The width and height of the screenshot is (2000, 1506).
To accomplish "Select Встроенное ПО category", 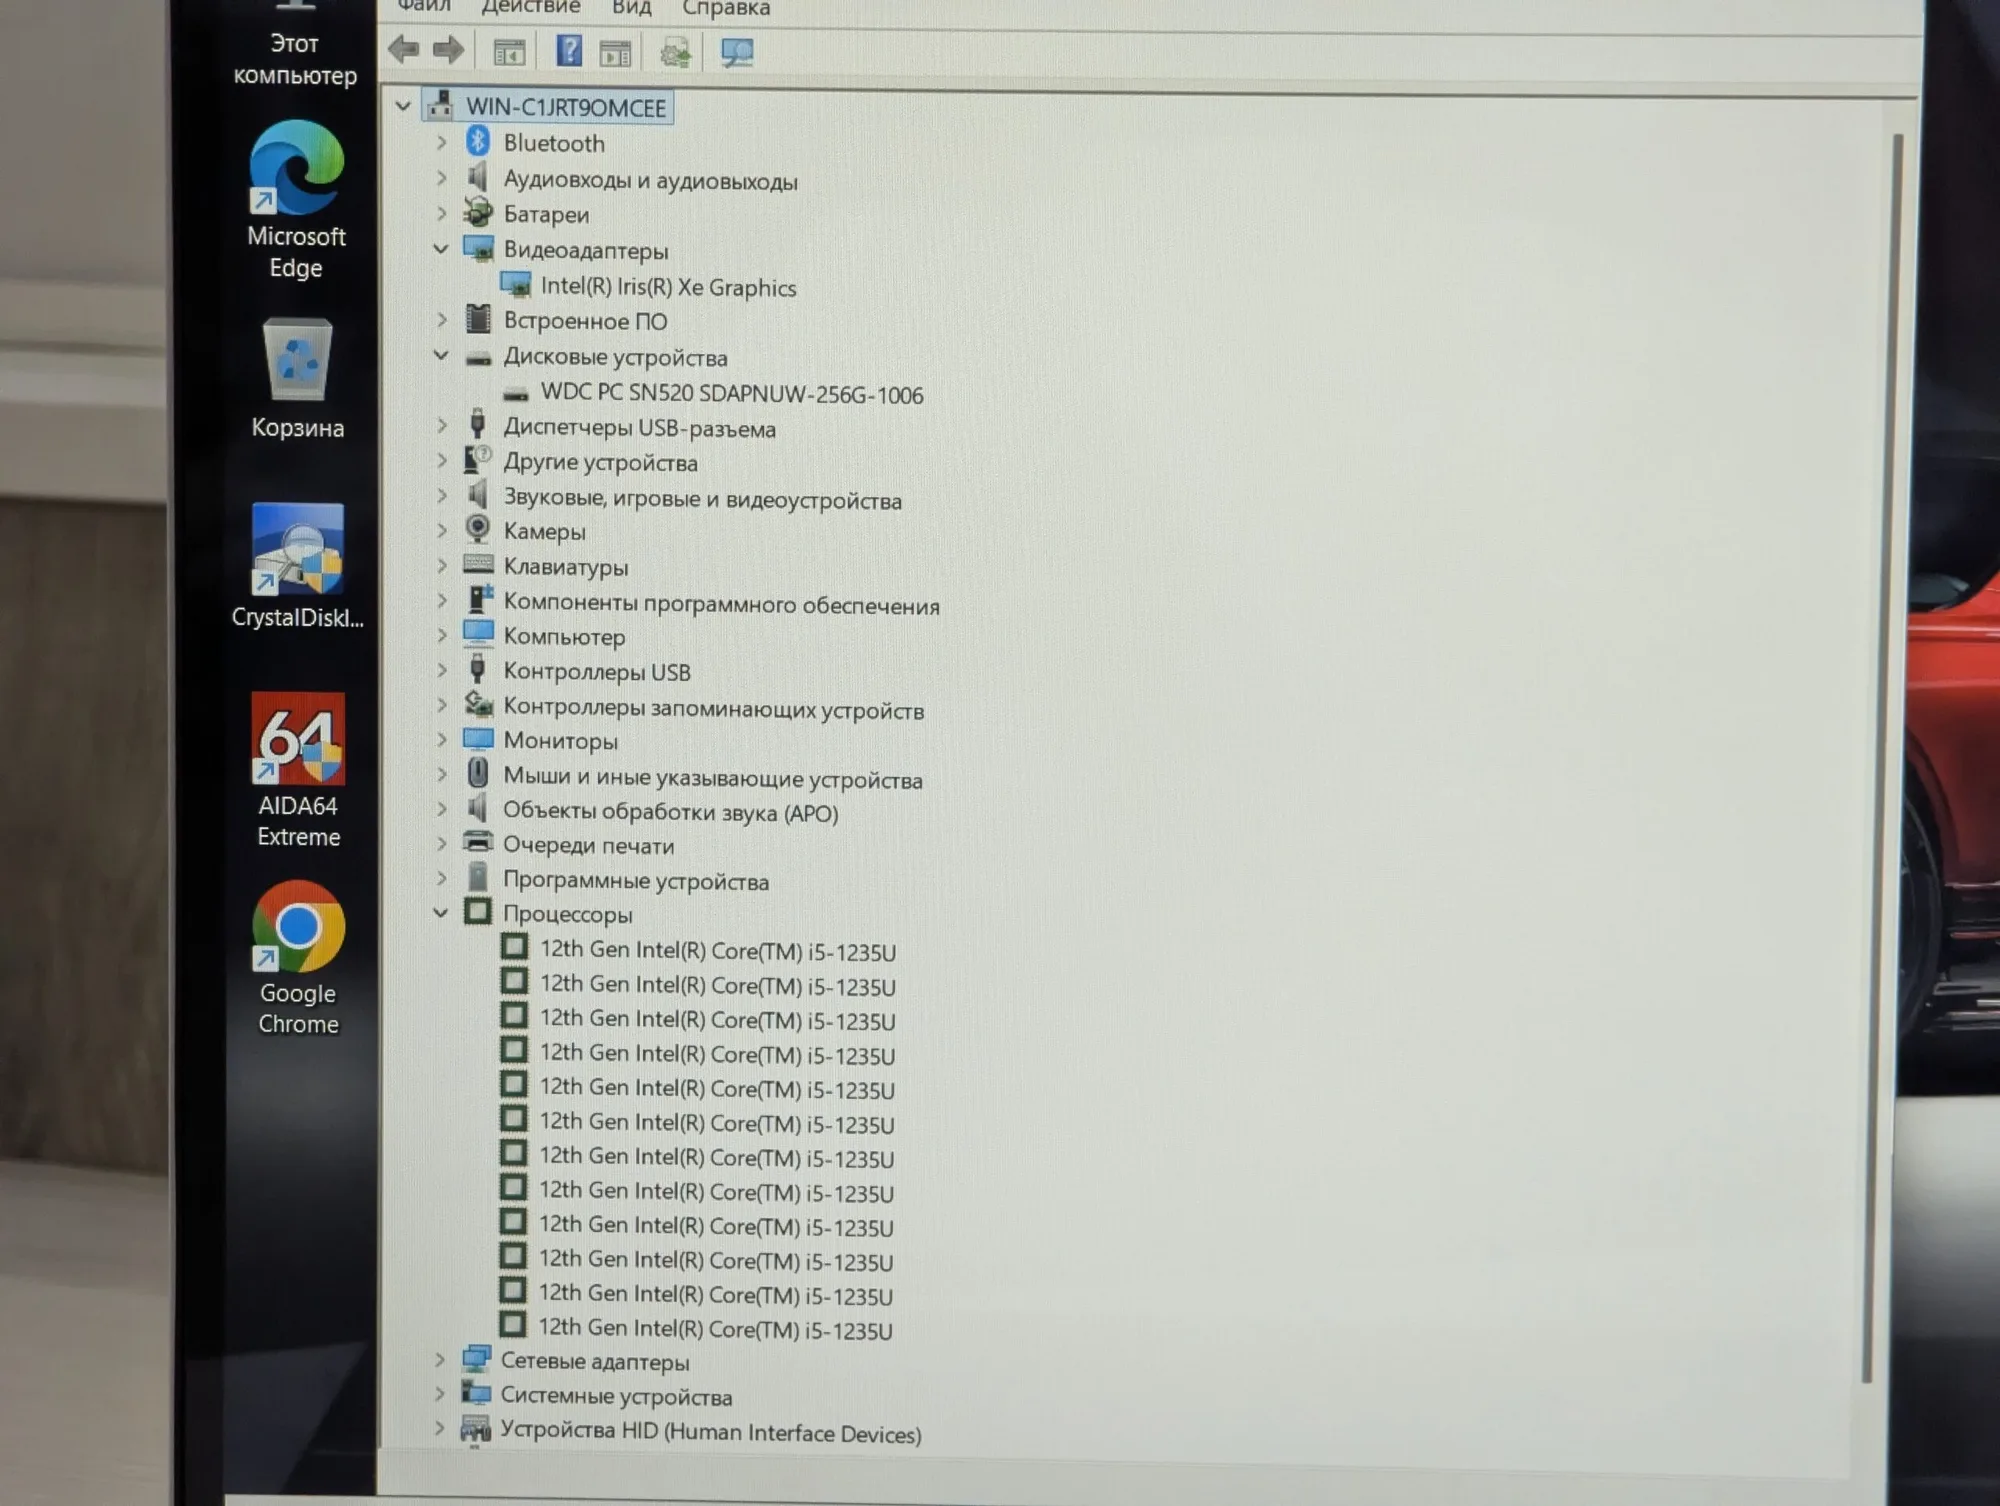I will tap(585, 321).
